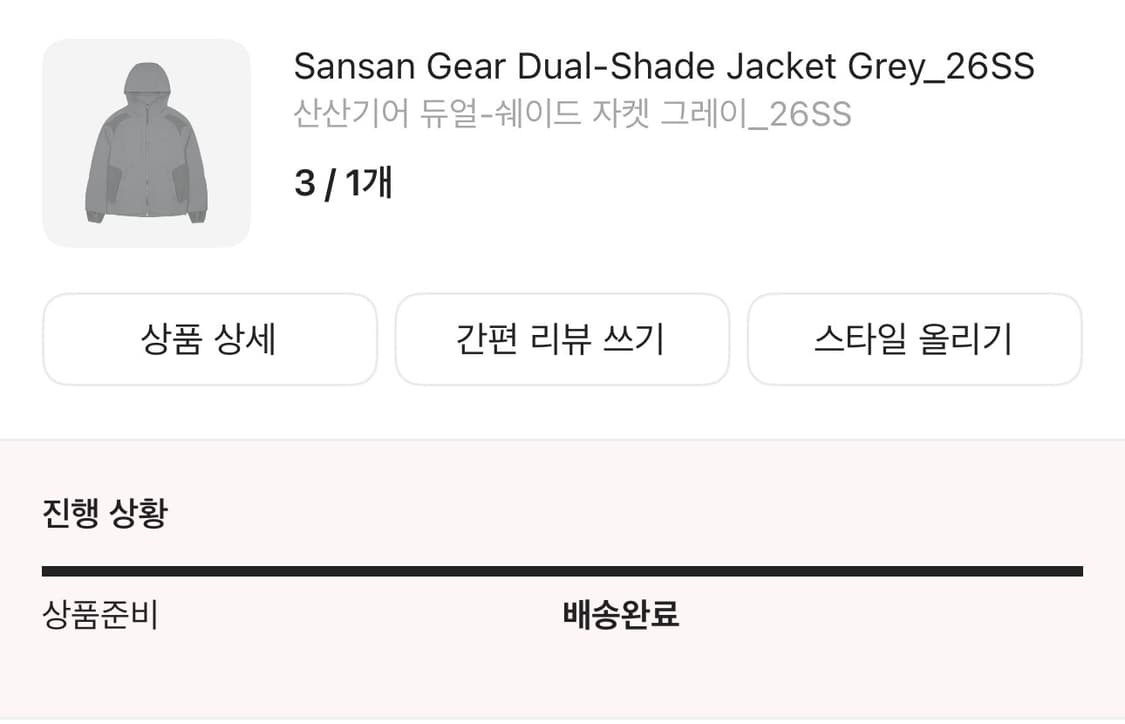The image size is (1125, 724).
Task: Click the 진행 상황 section heading
Action: click(x=105, y=514)
